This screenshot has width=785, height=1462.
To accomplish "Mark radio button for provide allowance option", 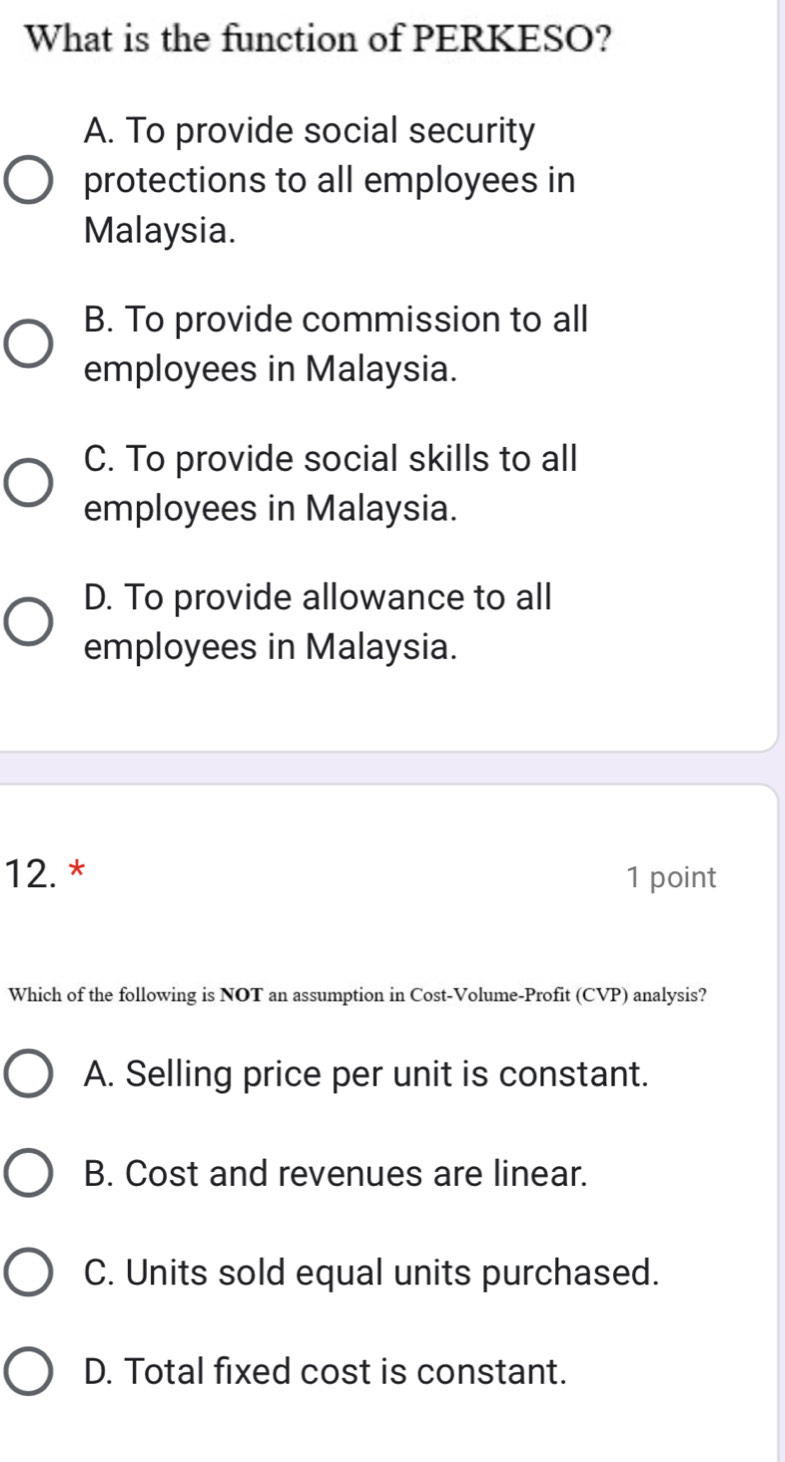I will (x=28, y=621).
